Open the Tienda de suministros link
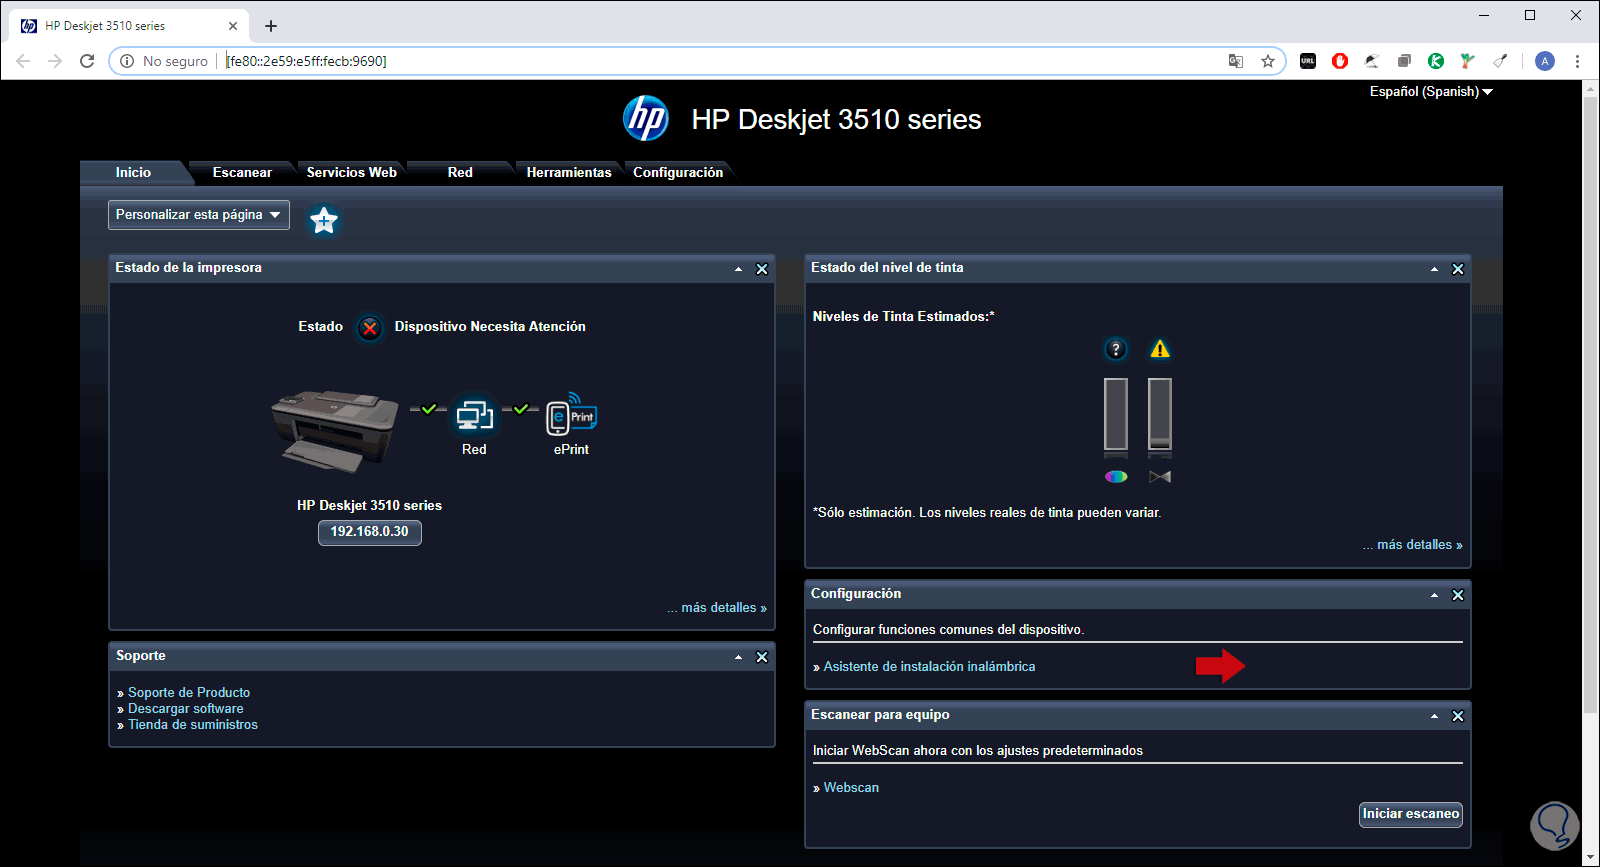This screenshot has width=1600, height=867. 193,724
